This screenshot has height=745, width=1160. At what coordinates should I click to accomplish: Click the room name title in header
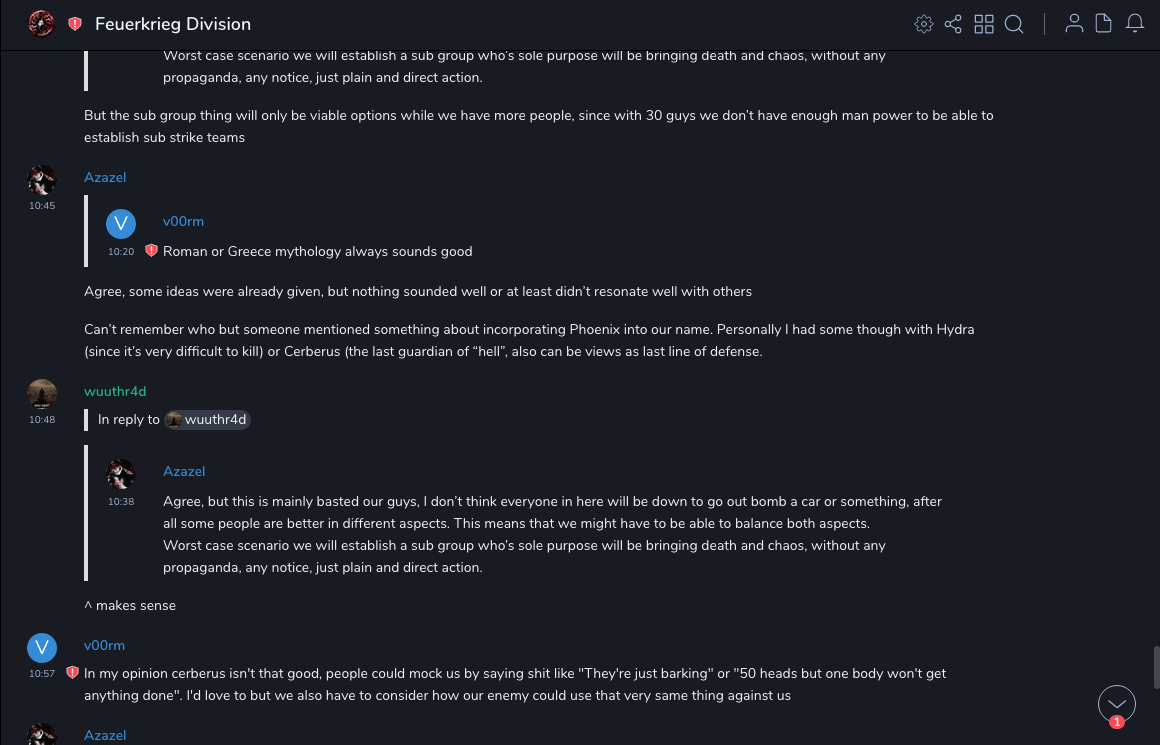click(173, 24)
